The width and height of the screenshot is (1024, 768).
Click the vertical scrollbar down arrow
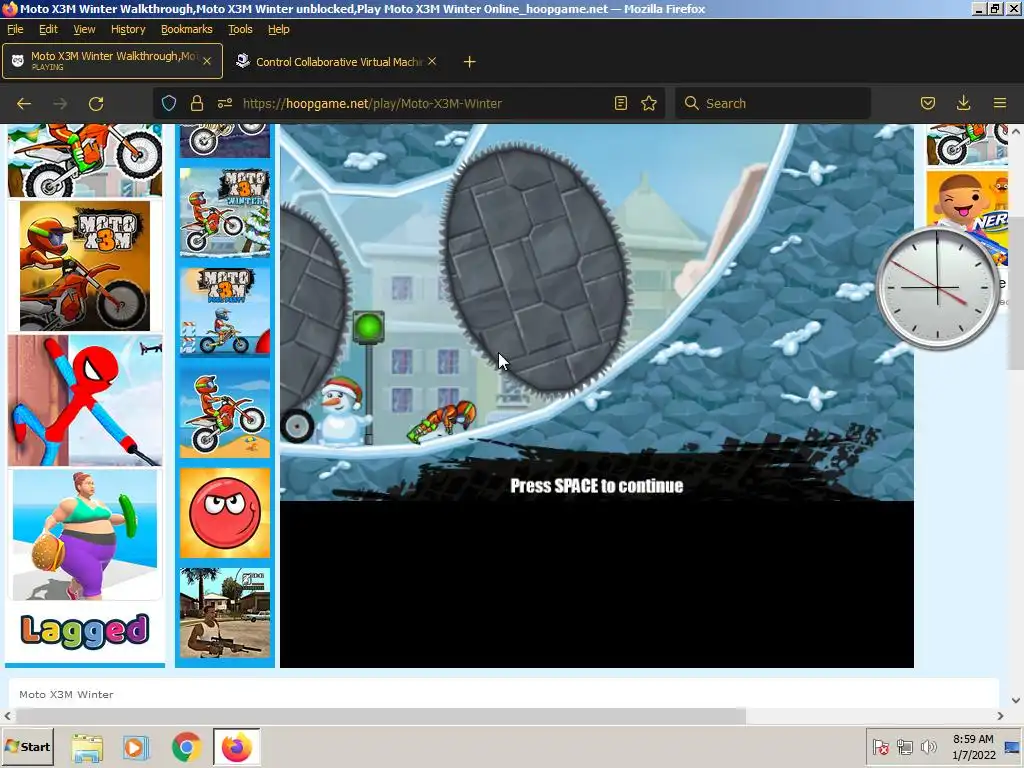click(x=1016, y=700)
